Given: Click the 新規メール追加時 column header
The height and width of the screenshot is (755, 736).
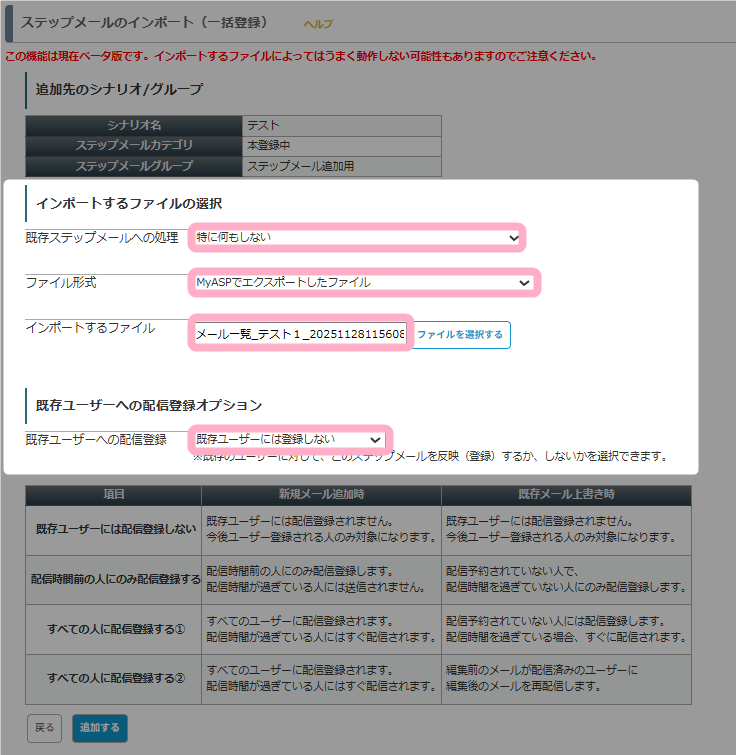Looking at the screenshot, I should (320, 496).
